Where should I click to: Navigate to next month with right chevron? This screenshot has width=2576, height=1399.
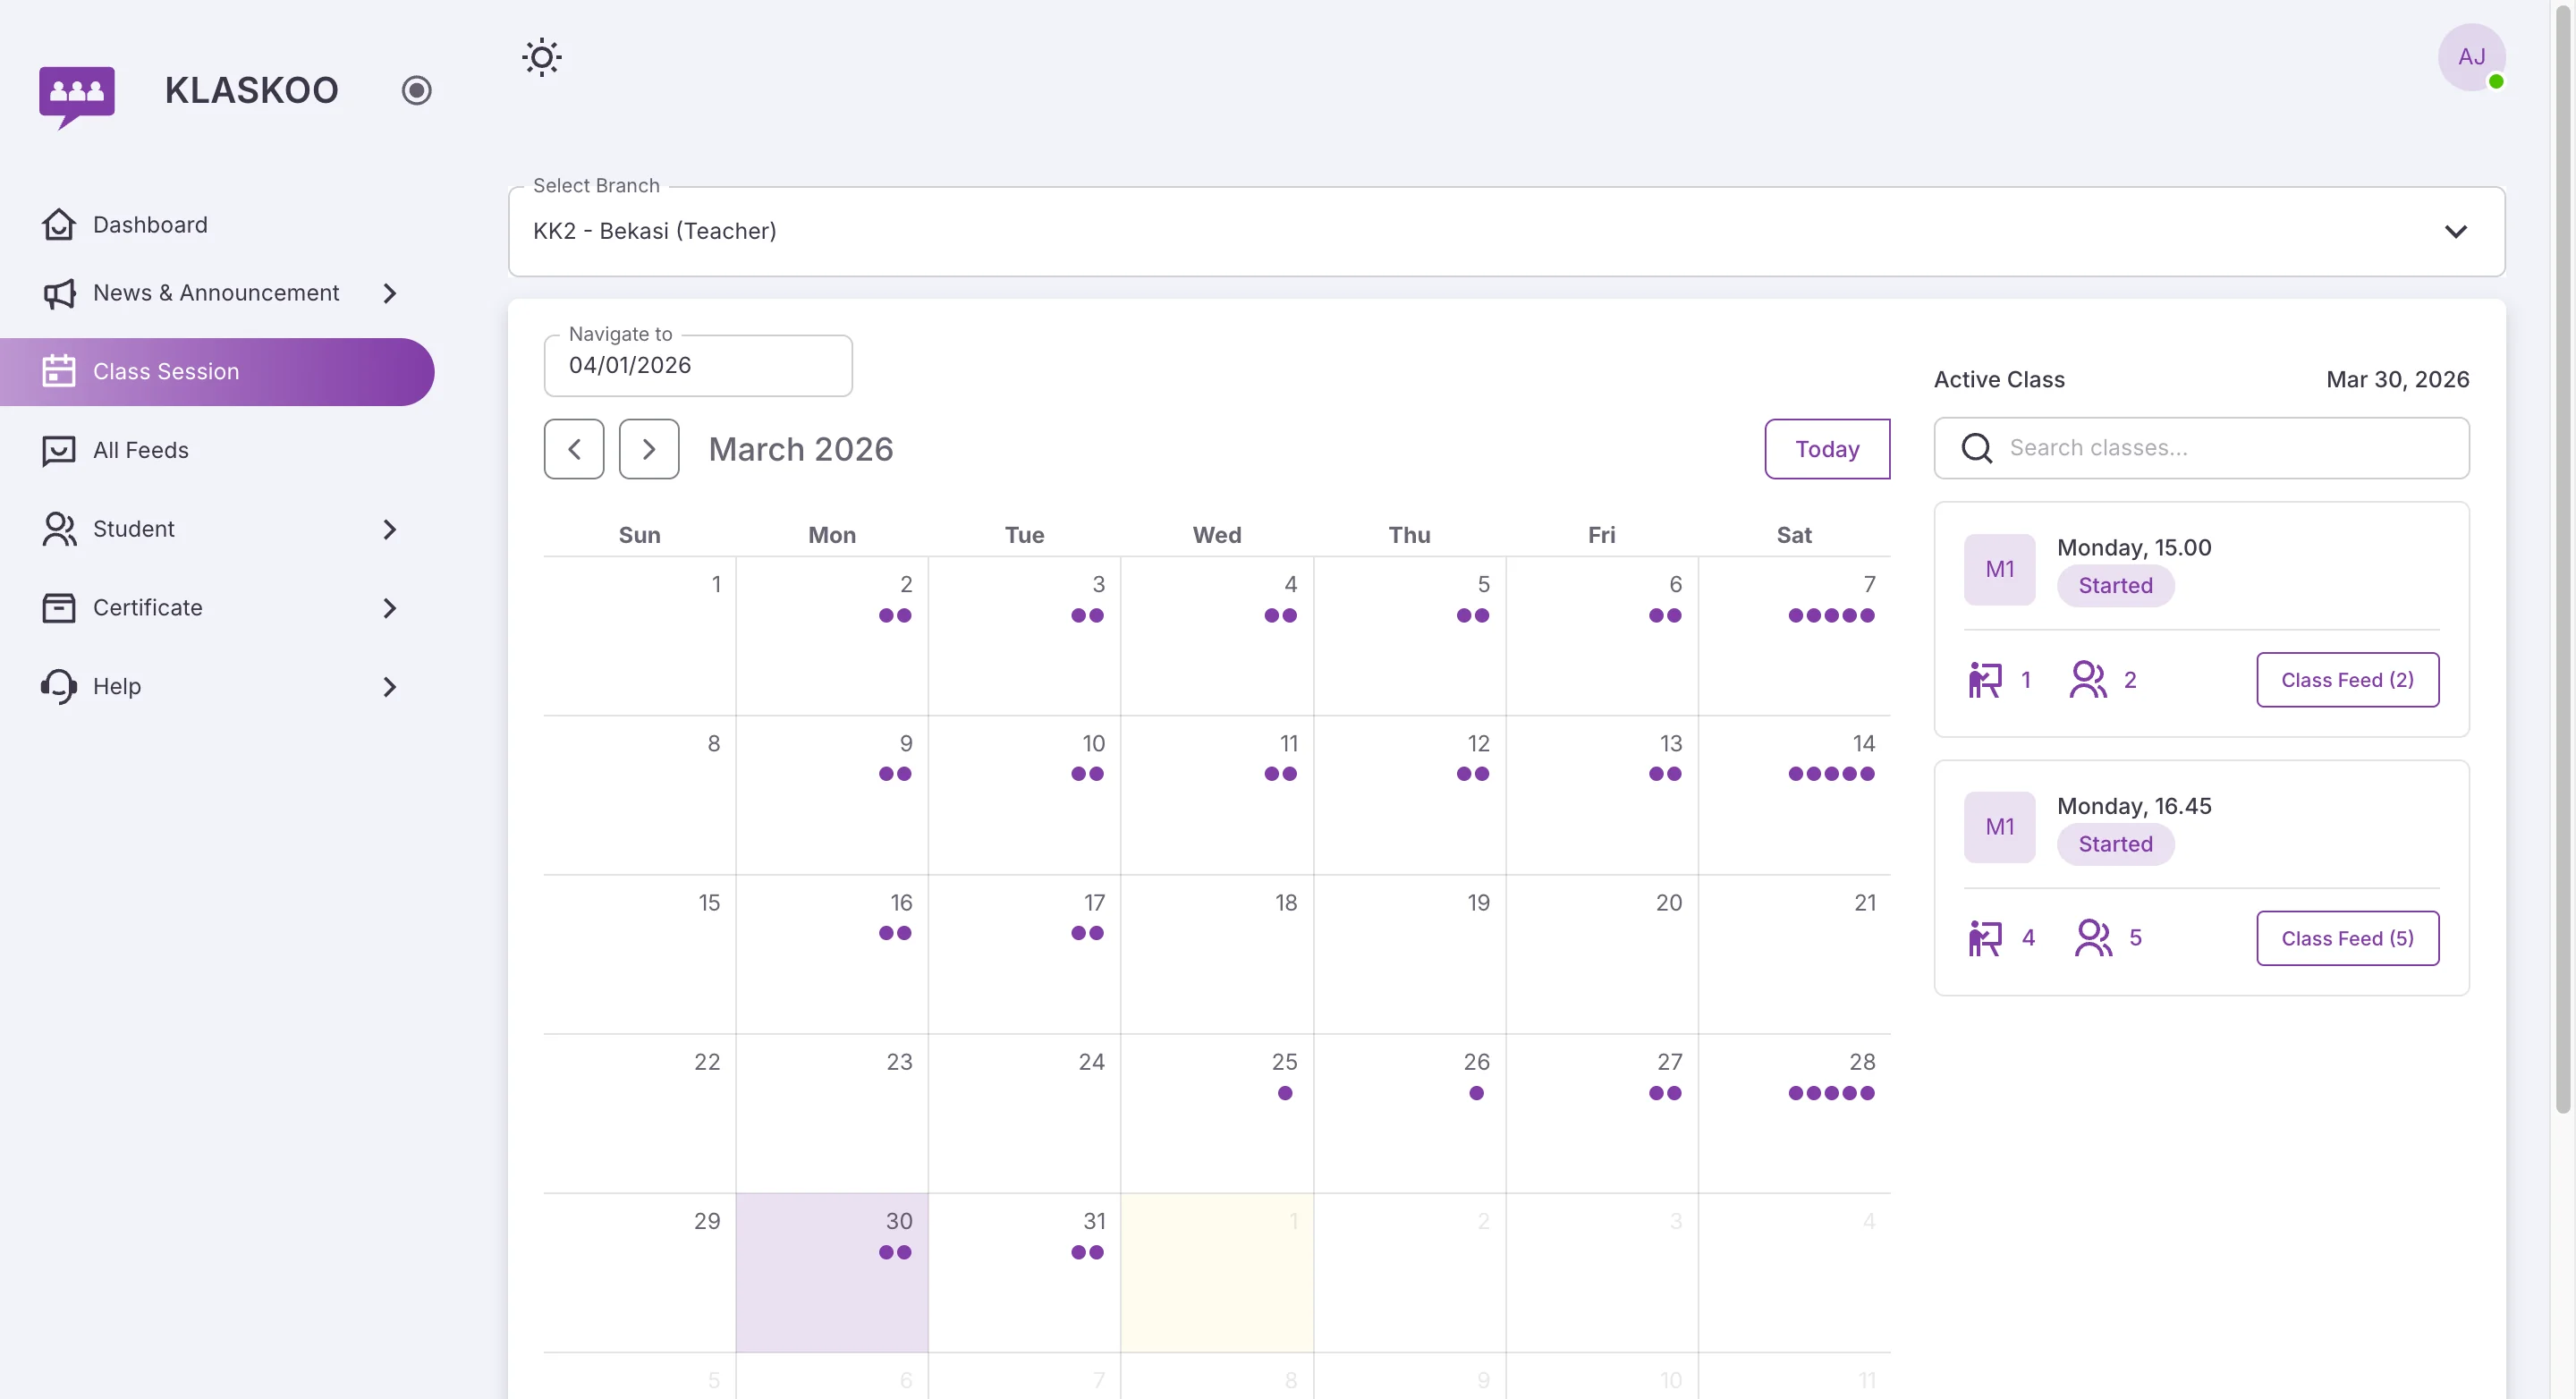[x=649, y=448]
